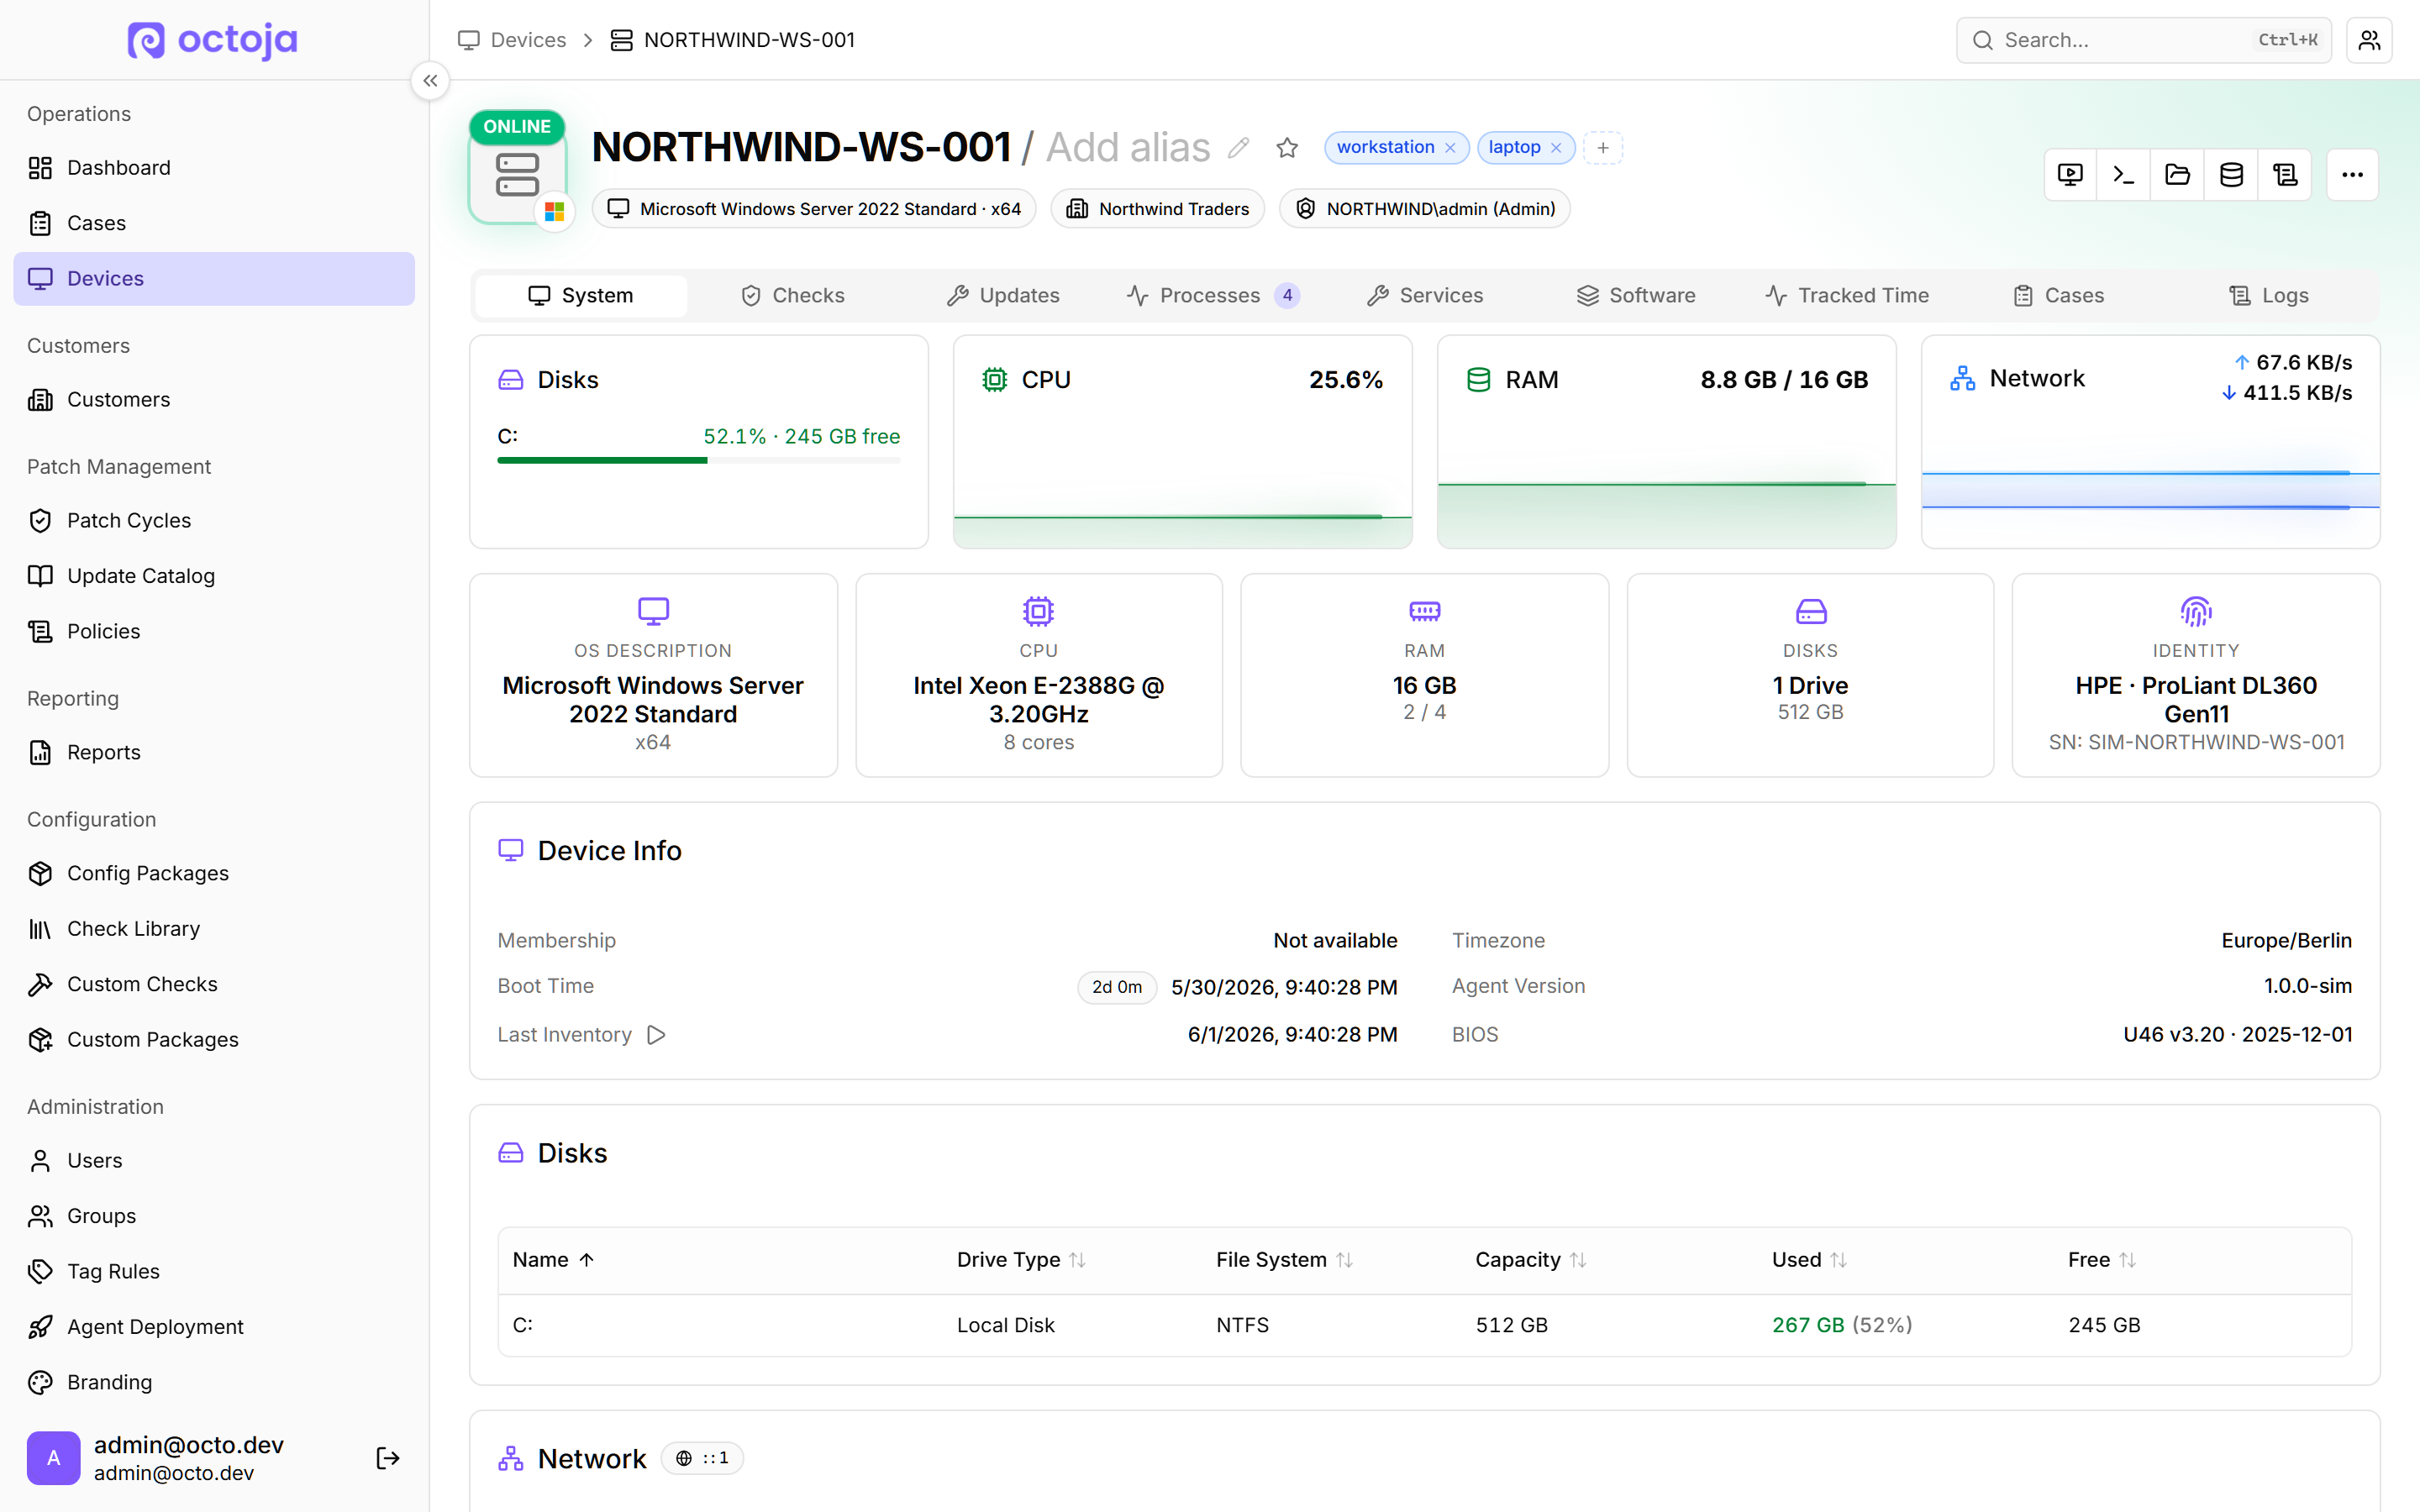Open Groups in the sidebar
The width and height of the screenshot is (2420, 1512).
coord(214,1216)
